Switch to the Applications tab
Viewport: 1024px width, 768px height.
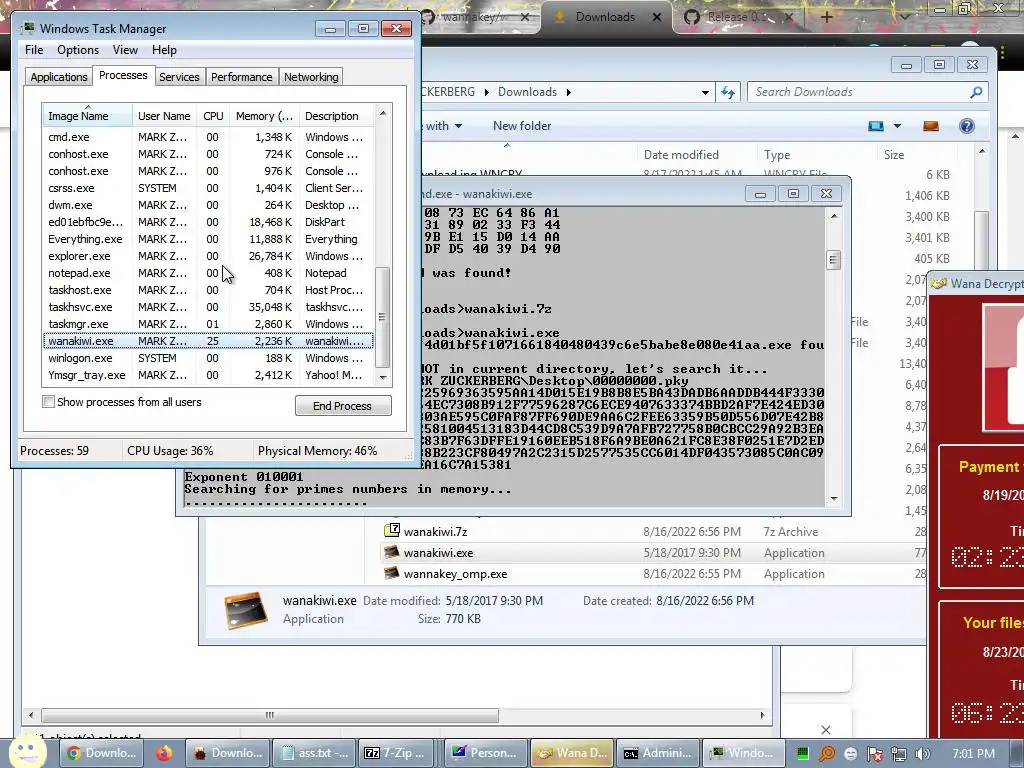coord(59,77)
